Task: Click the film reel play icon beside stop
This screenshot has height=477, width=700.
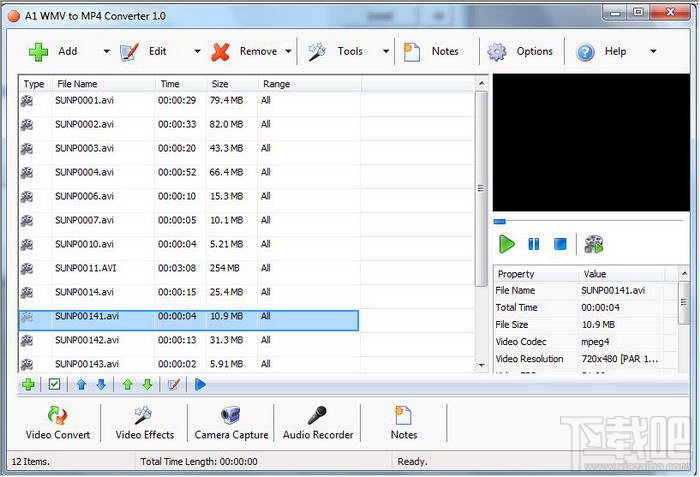Action: tap(594, 244)
